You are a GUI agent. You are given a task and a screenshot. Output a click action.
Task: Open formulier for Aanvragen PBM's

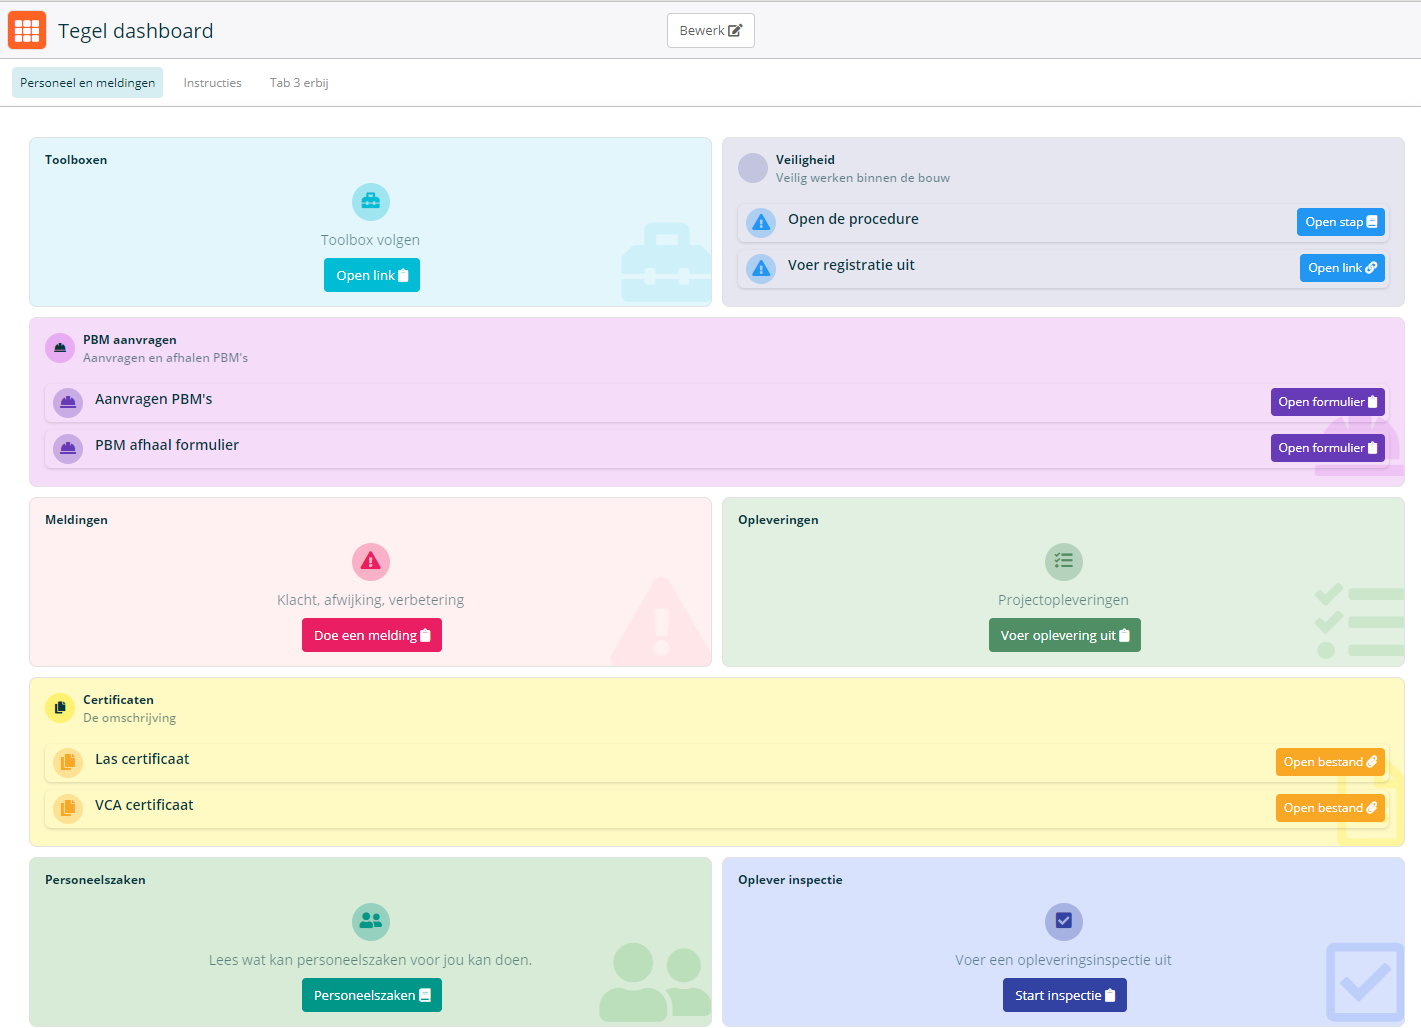point(1327,402)
